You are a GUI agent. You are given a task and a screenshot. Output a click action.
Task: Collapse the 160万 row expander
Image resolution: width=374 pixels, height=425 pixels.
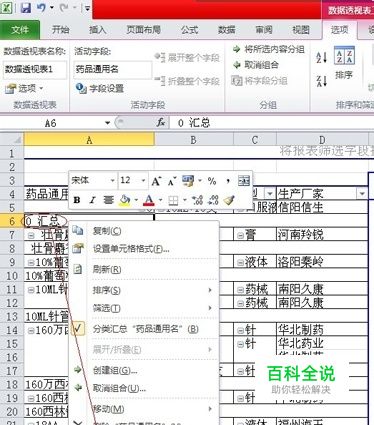click(31, 331)
